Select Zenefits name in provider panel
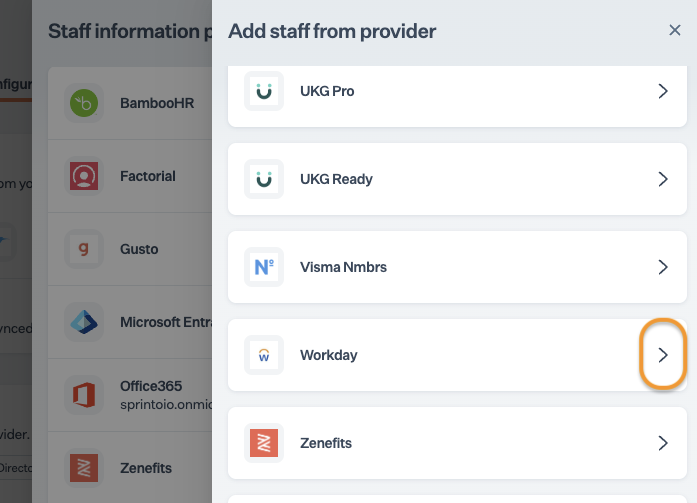Image resolution: width=697 pixels, height=503 pixels. click(326, 443)
